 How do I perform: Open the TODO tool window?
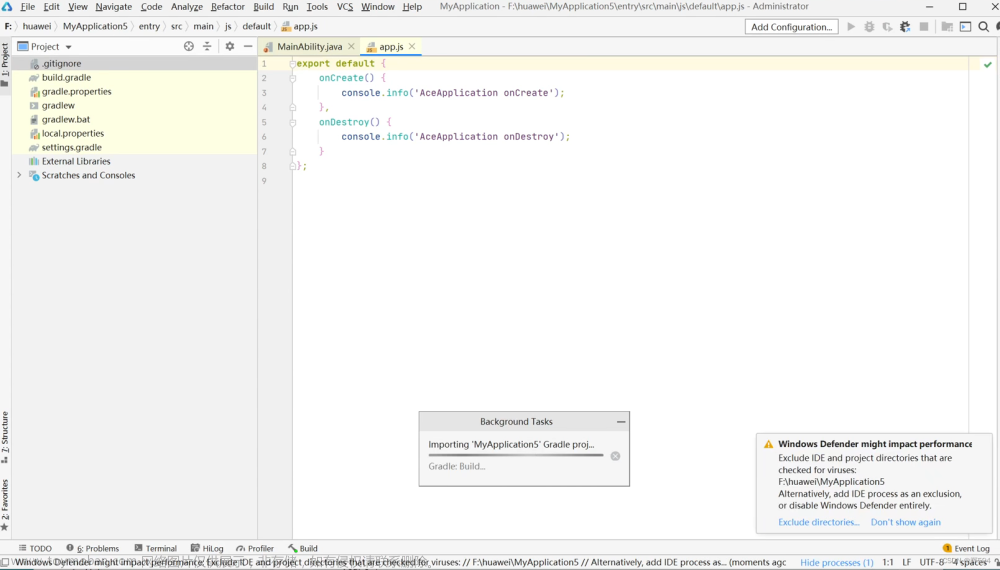pyautogui.click(x=35, y=548)
